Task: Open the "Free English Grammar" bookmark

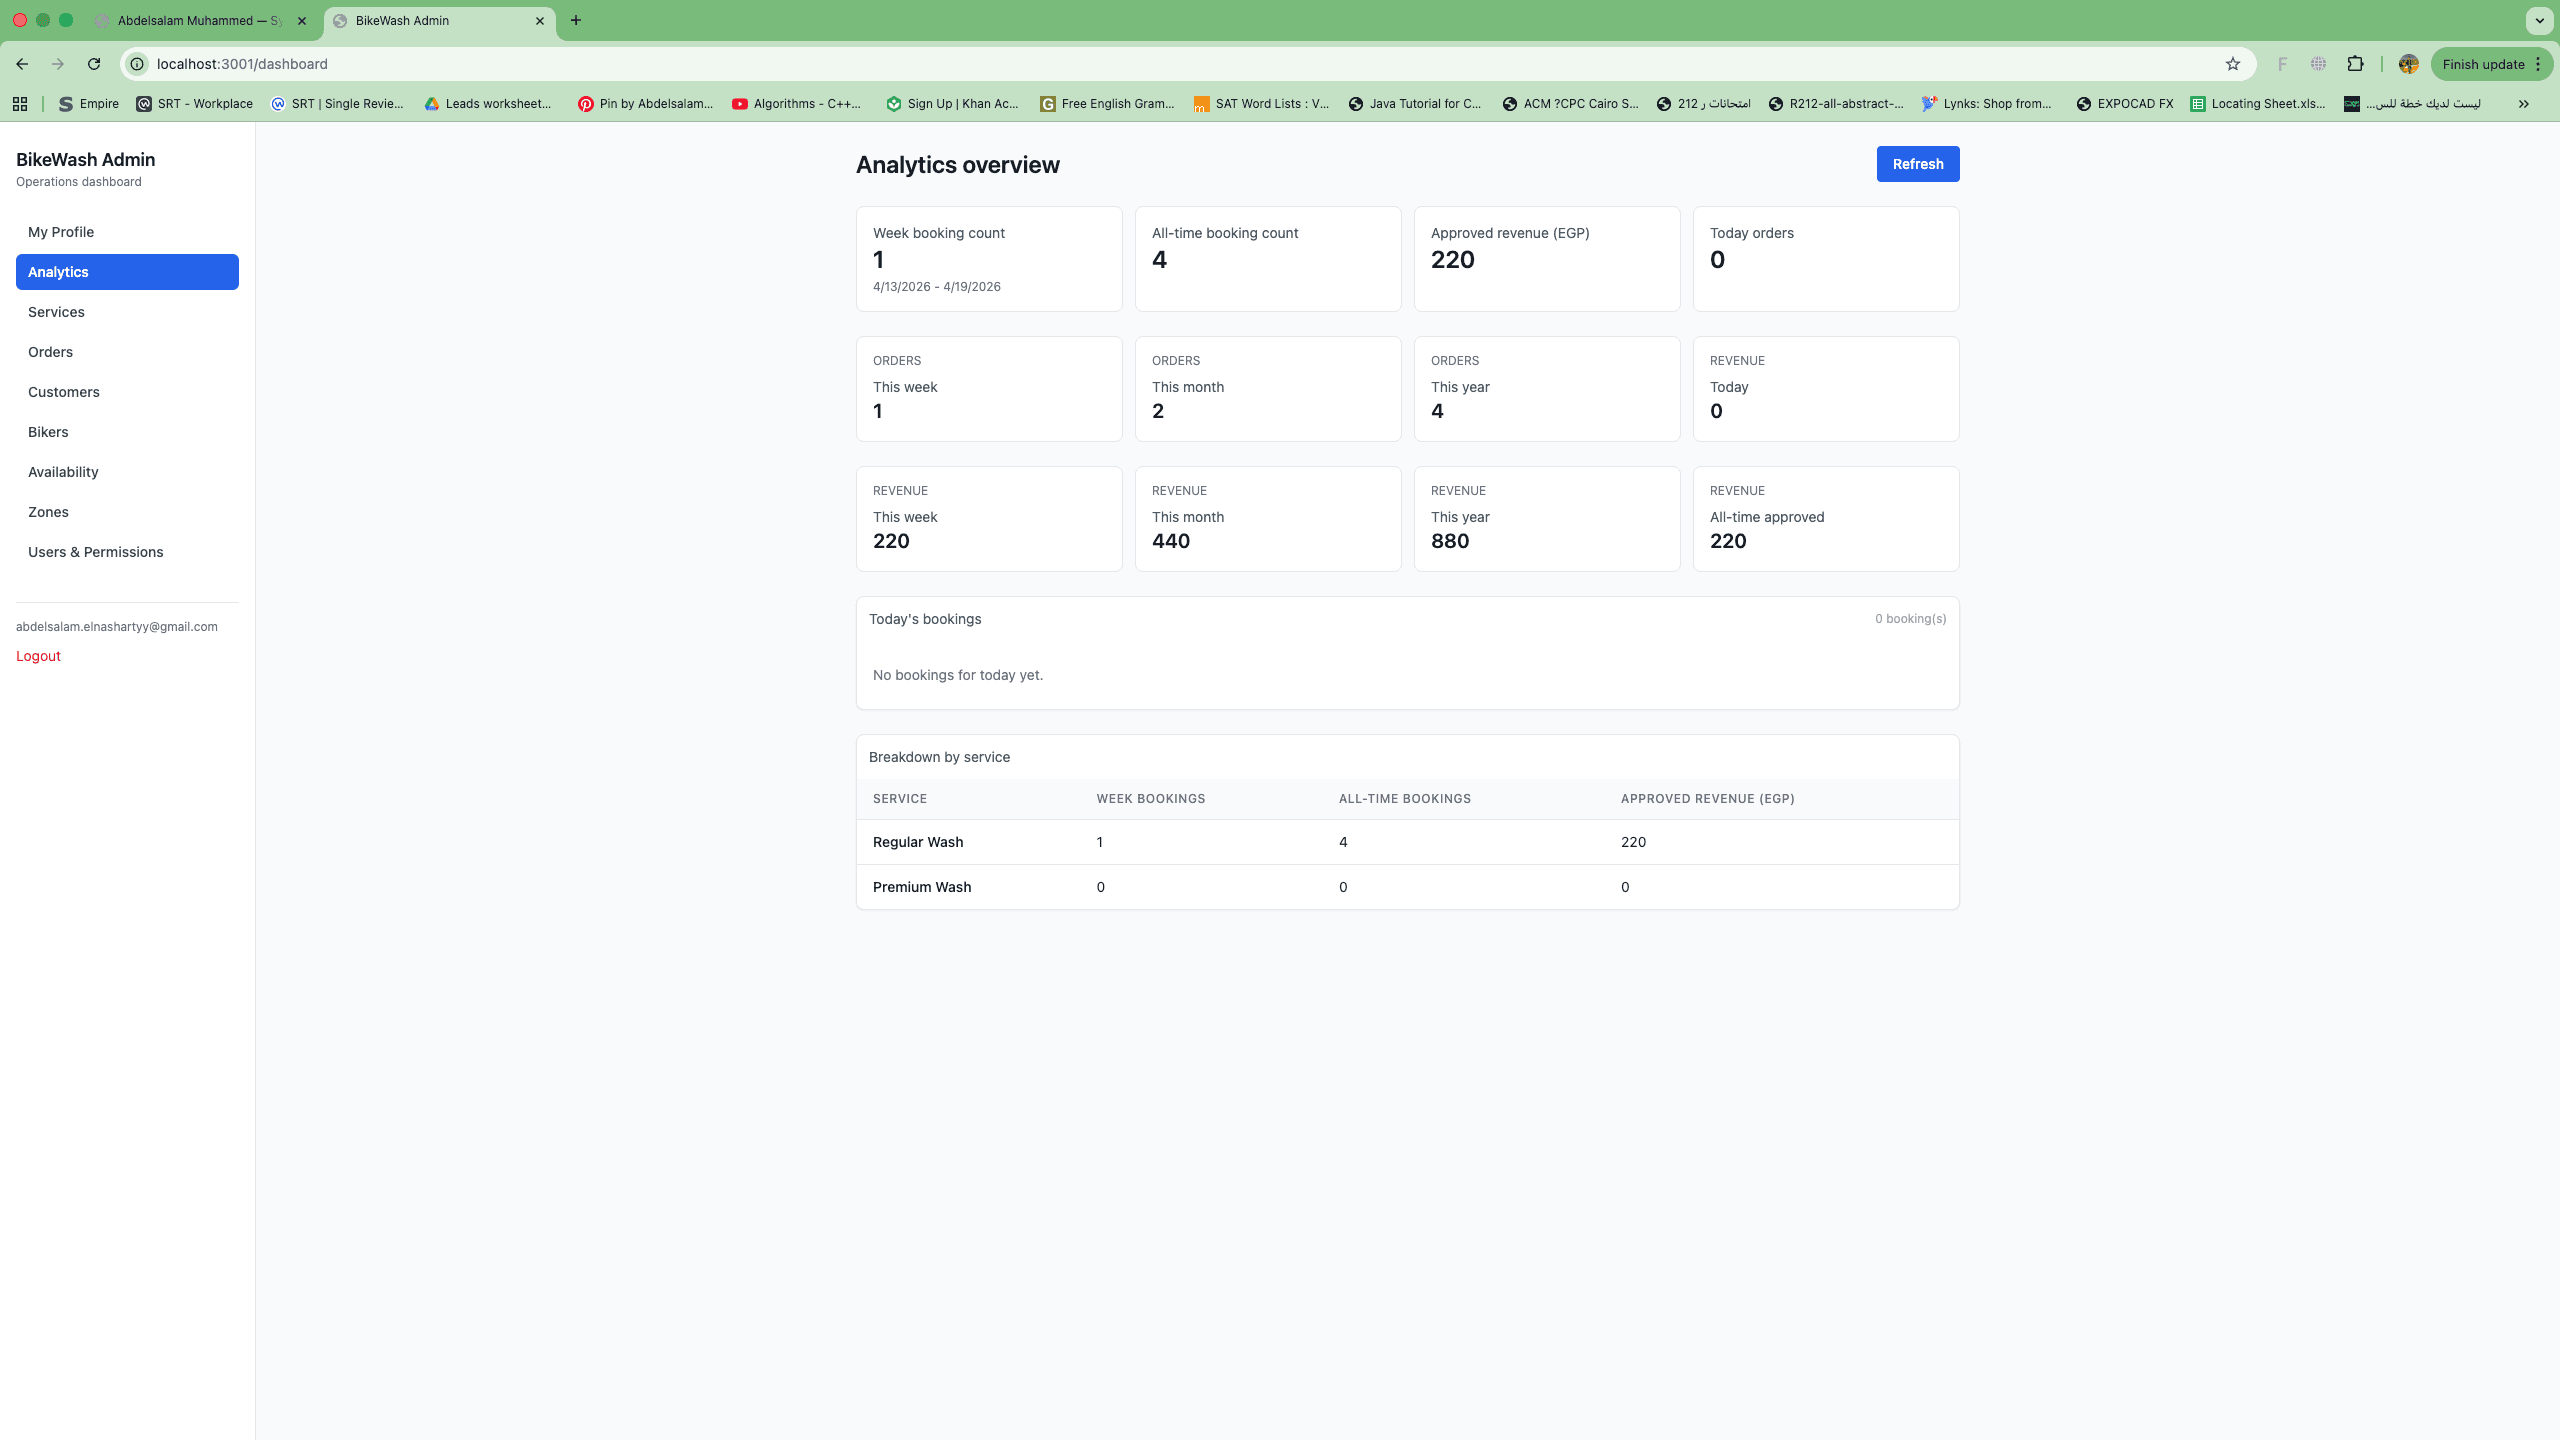Action: pyautogui.click(x=1107, y=103)
